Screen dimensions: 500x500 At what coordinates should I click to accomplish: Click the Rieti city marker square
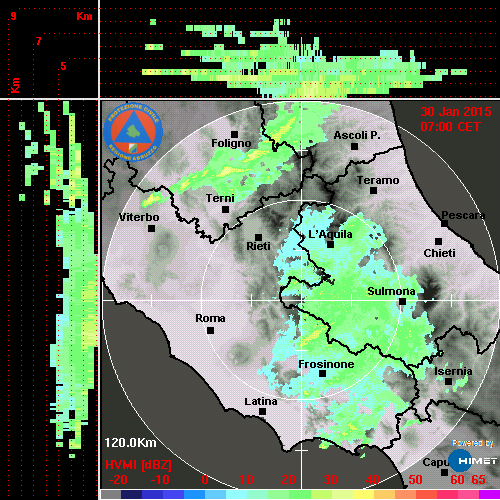pos(258,237)
